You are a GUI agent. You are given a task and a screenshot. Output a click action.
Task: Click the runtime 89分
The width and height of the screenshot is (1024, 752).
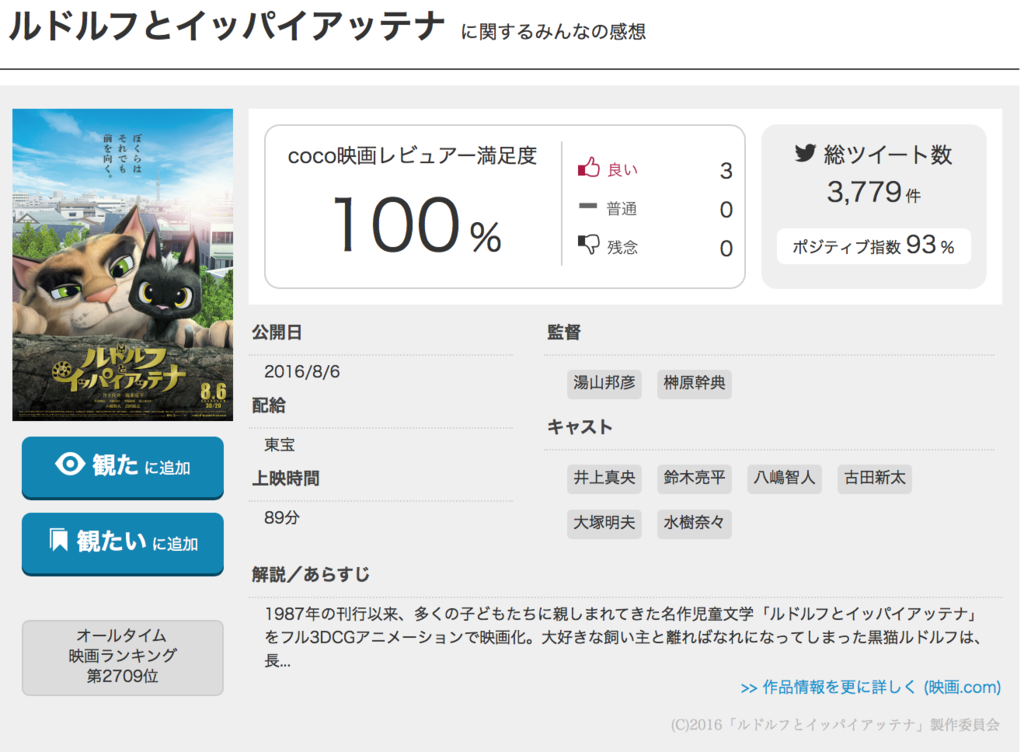click(281, 518)
